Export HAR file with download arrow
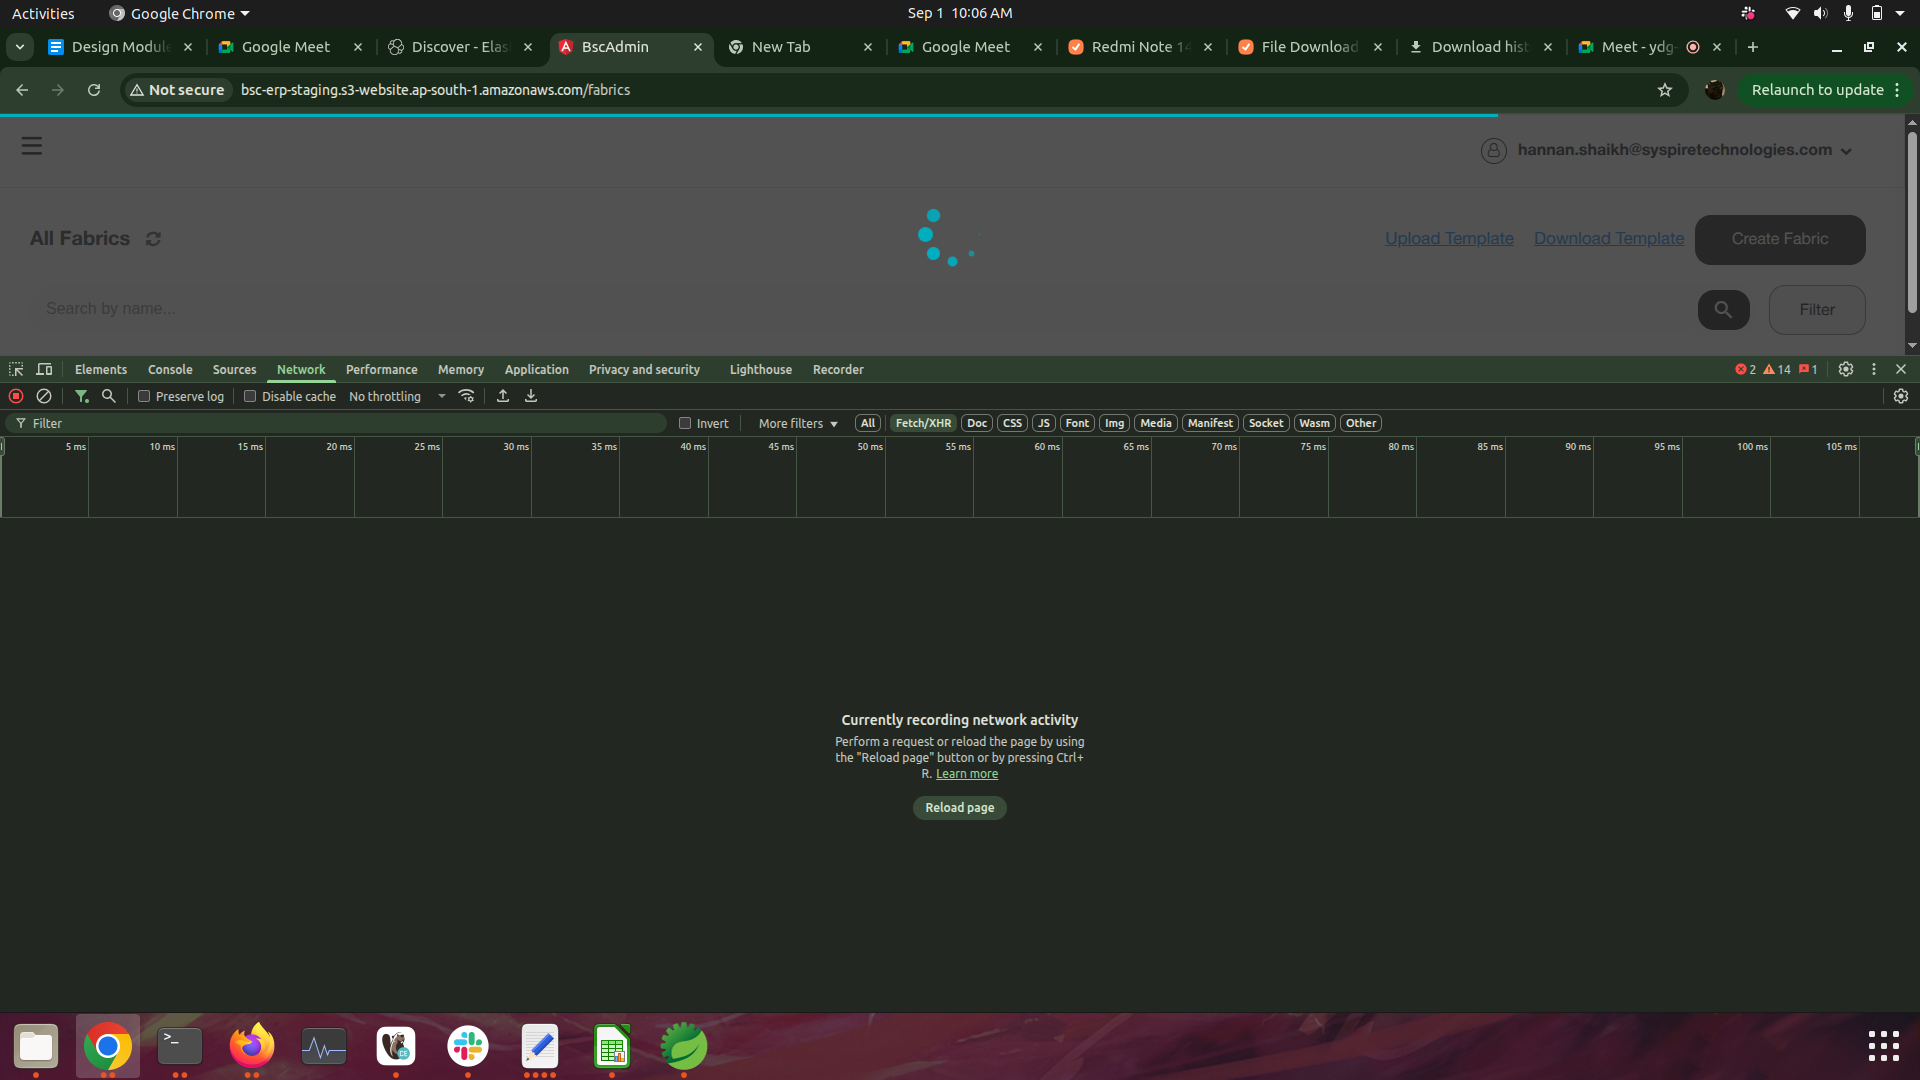This screenshot has width=1920, height=1080. (x=531, y=396)
